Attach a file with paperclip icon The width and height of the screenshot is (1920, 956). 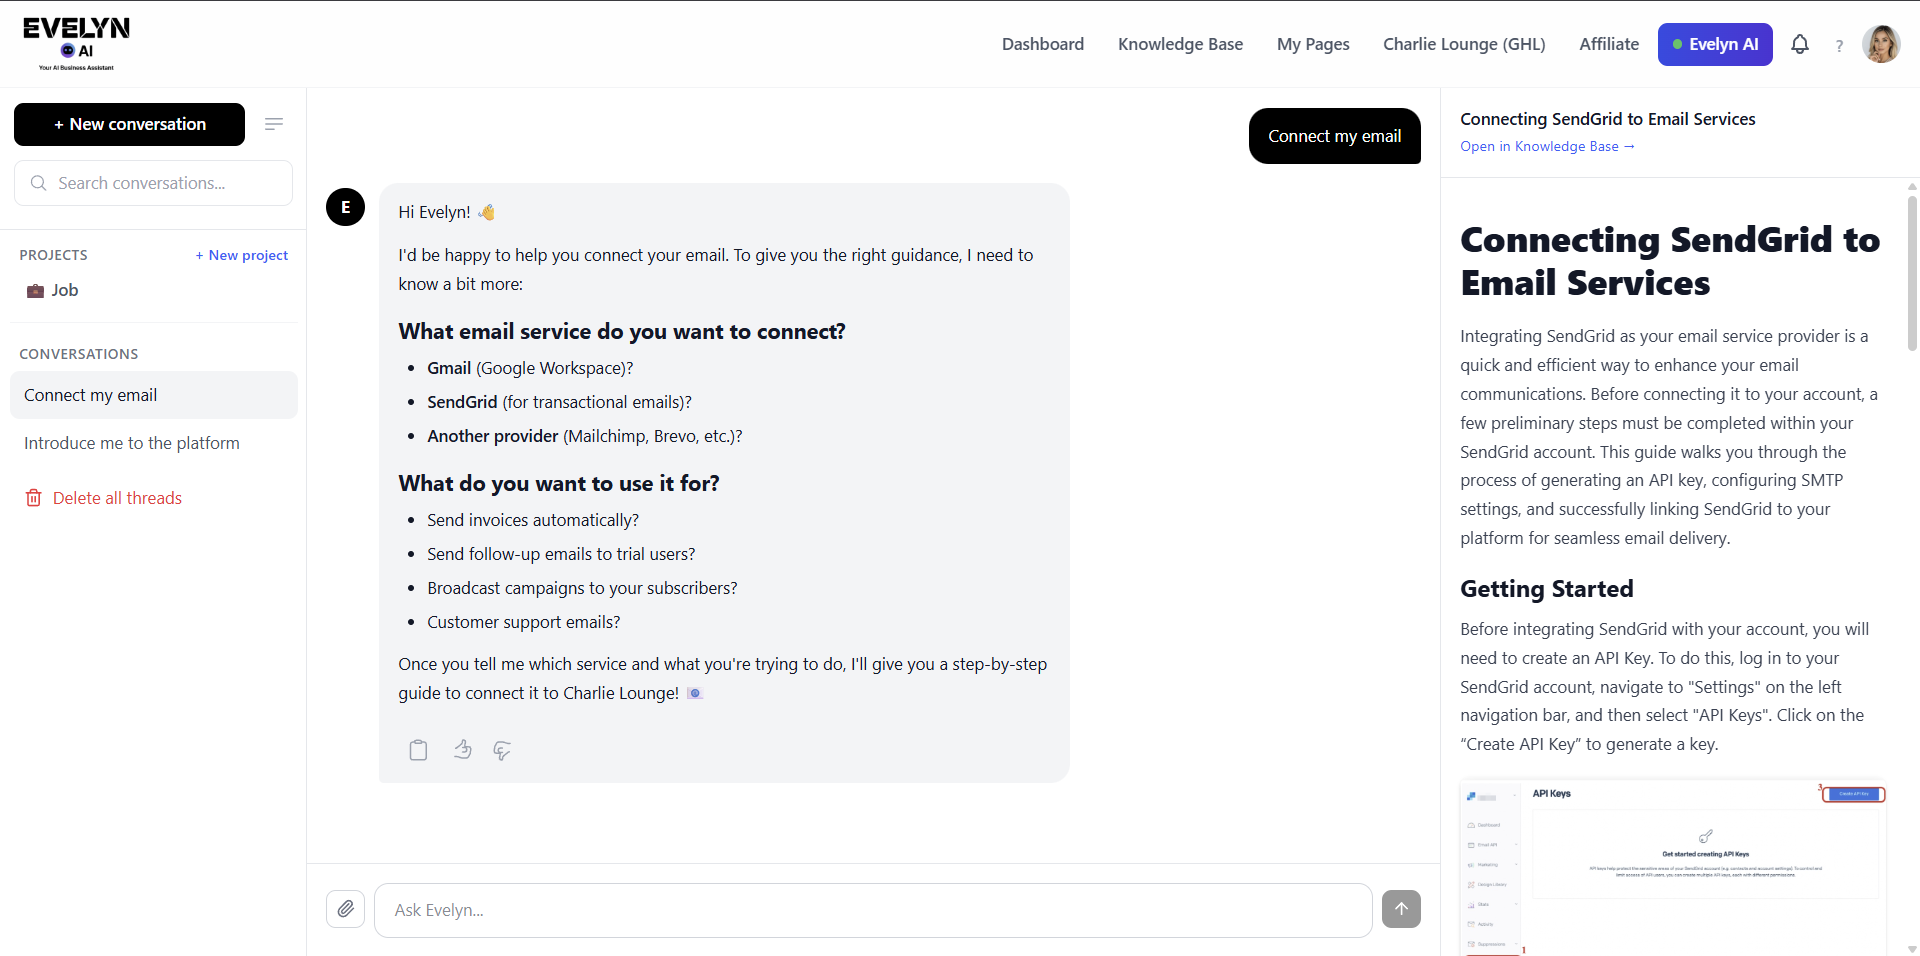345,909
